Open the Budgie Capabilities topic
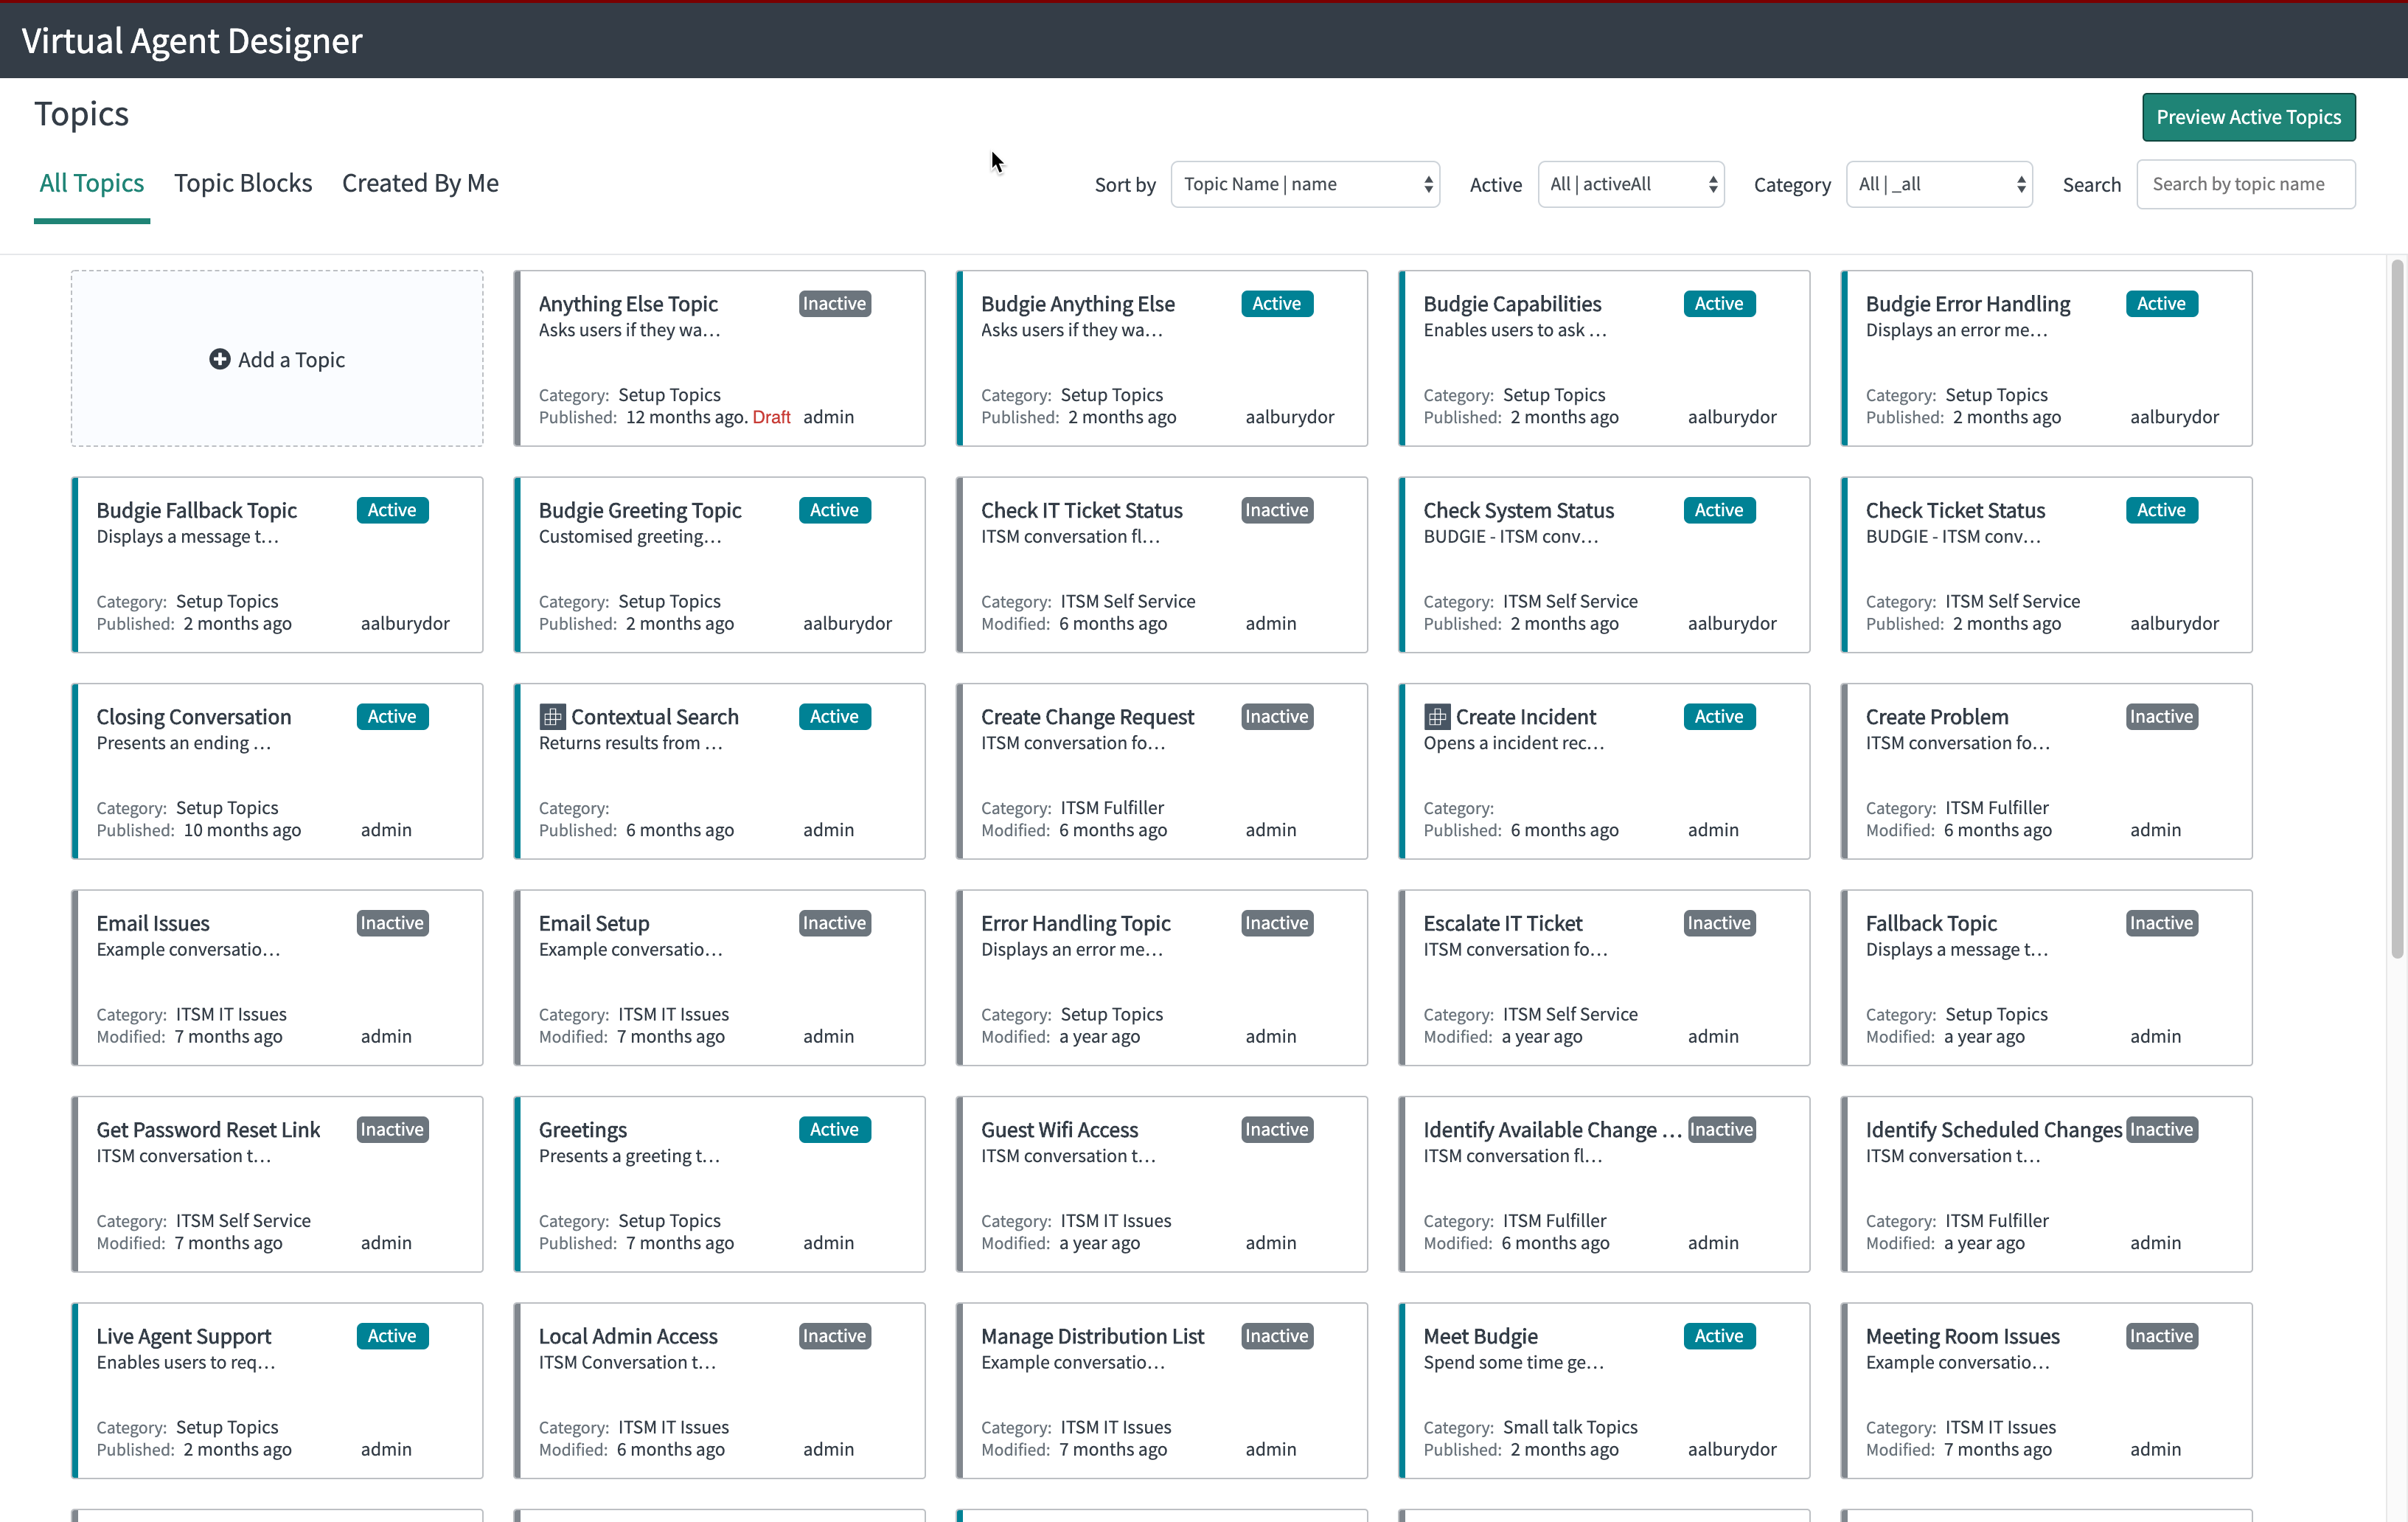 pyautogui.click(x=1604, y=359)
